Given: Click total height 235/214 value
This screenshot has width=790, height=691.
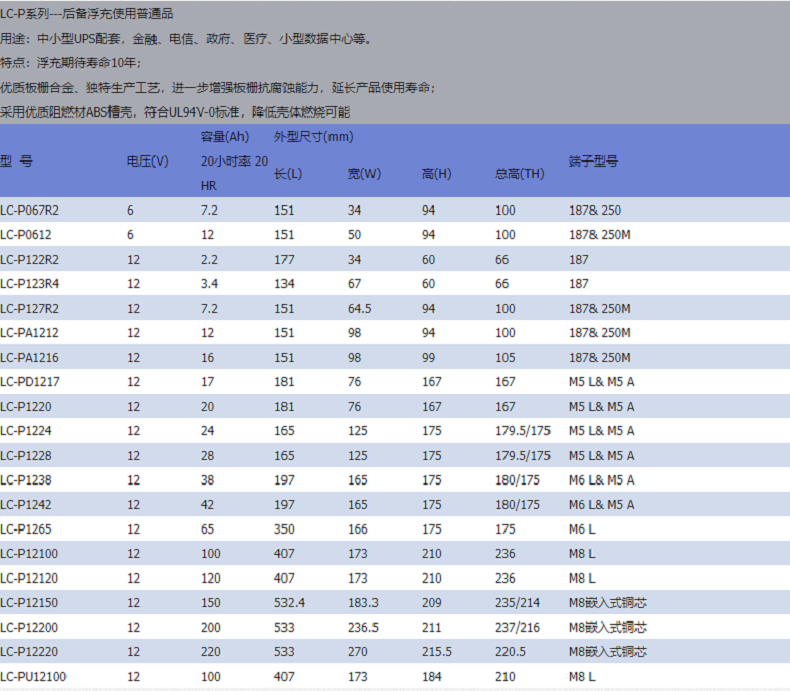Looking at the screenshot, I should (517, 603).
